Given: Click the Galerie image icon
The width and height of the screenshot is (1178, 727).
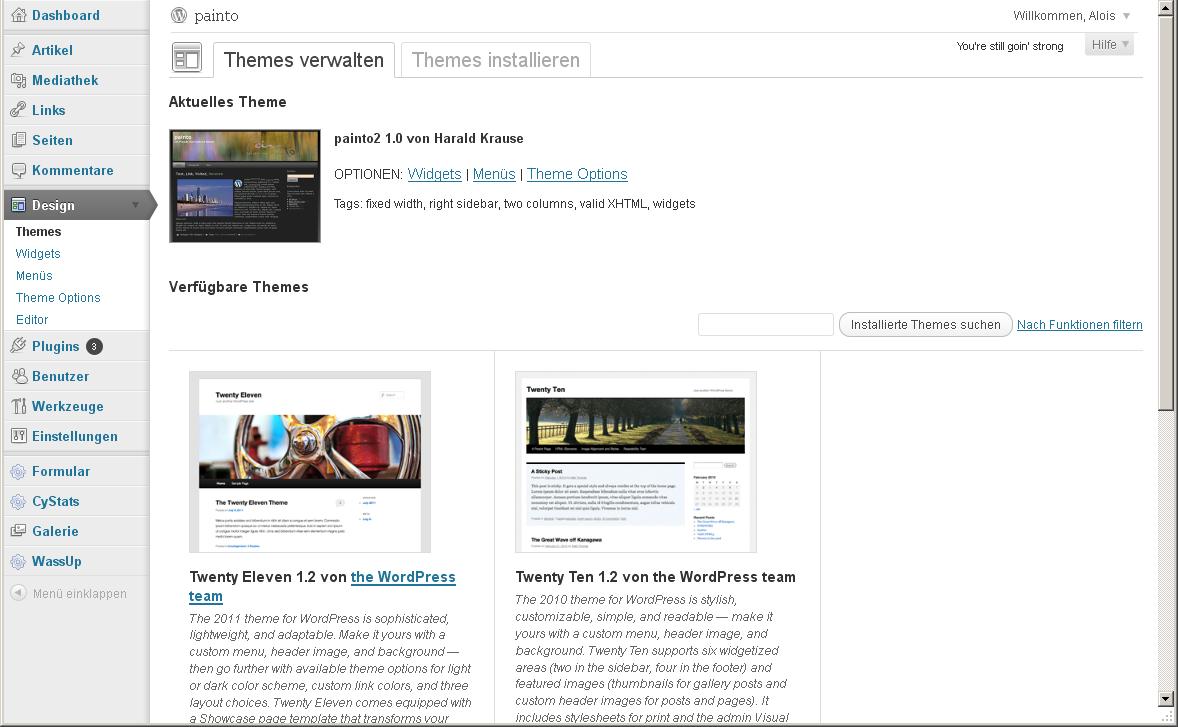Looking at the screenshot, I should pos(18,531).
